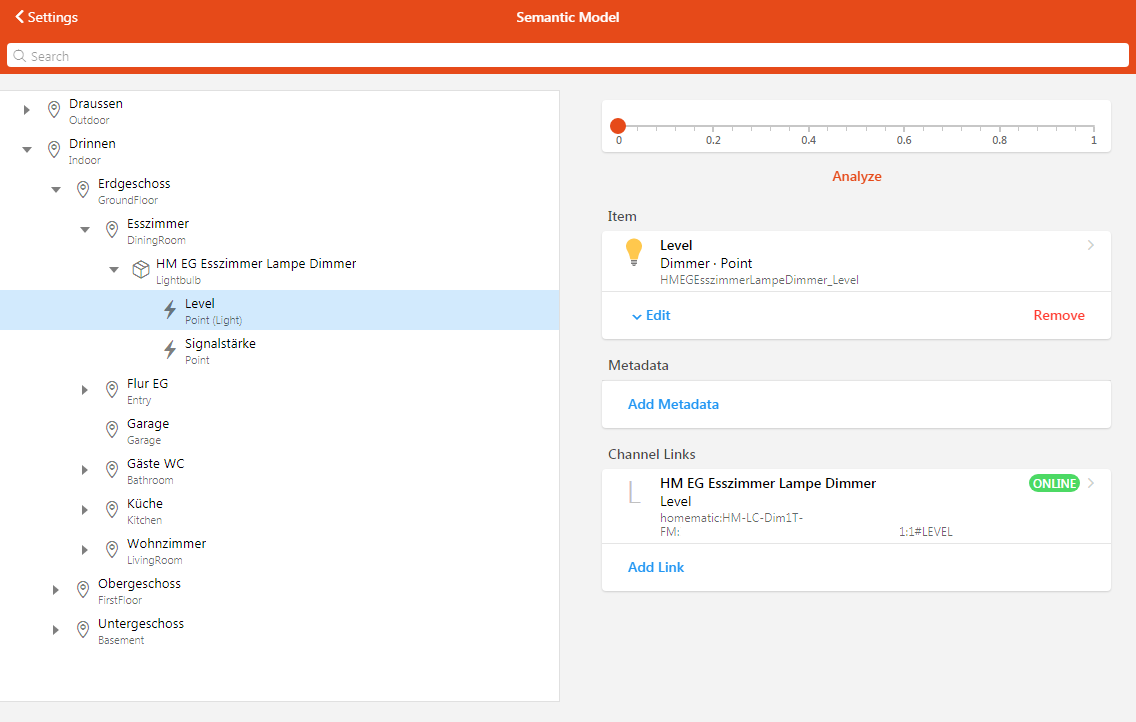This screenshot has width=1136, height=722.
Task: Click the location pin icon next to Draussen
Action: pos(54,110)
